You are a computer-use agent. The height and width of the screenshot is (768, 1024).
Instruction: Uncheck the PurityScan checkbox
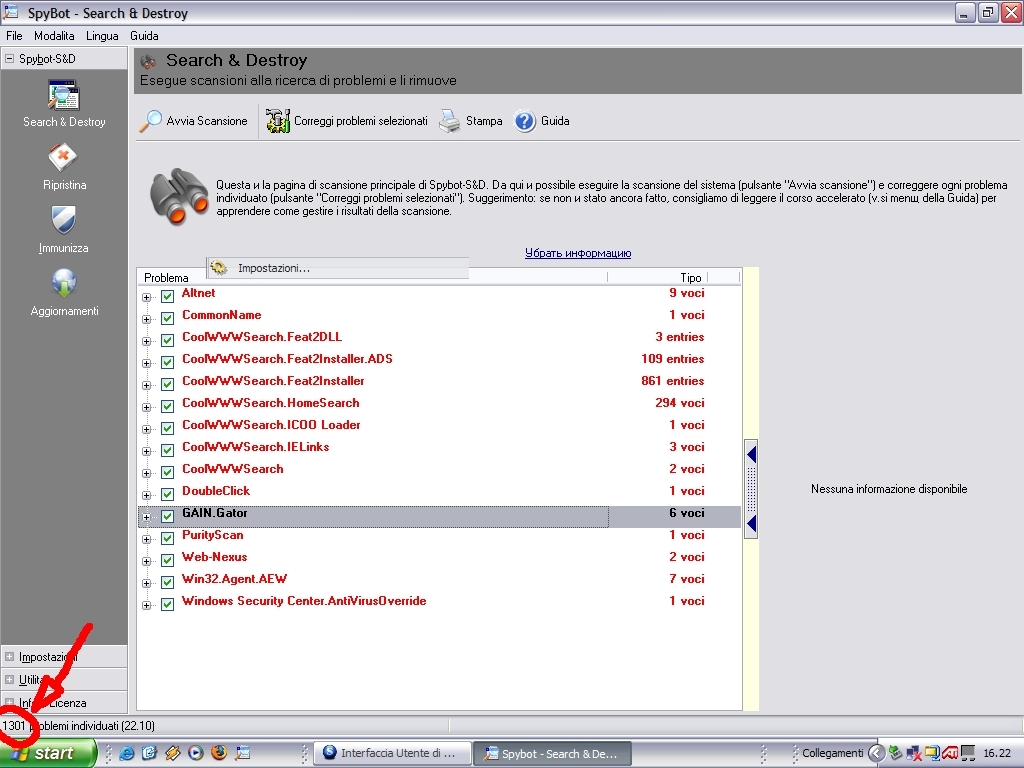pos(167,539)
